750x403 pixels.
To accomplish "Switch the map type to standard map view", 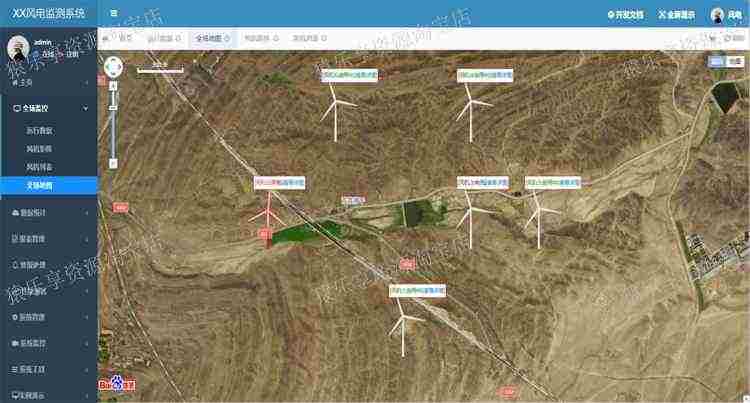I will (x=734, y=61).
